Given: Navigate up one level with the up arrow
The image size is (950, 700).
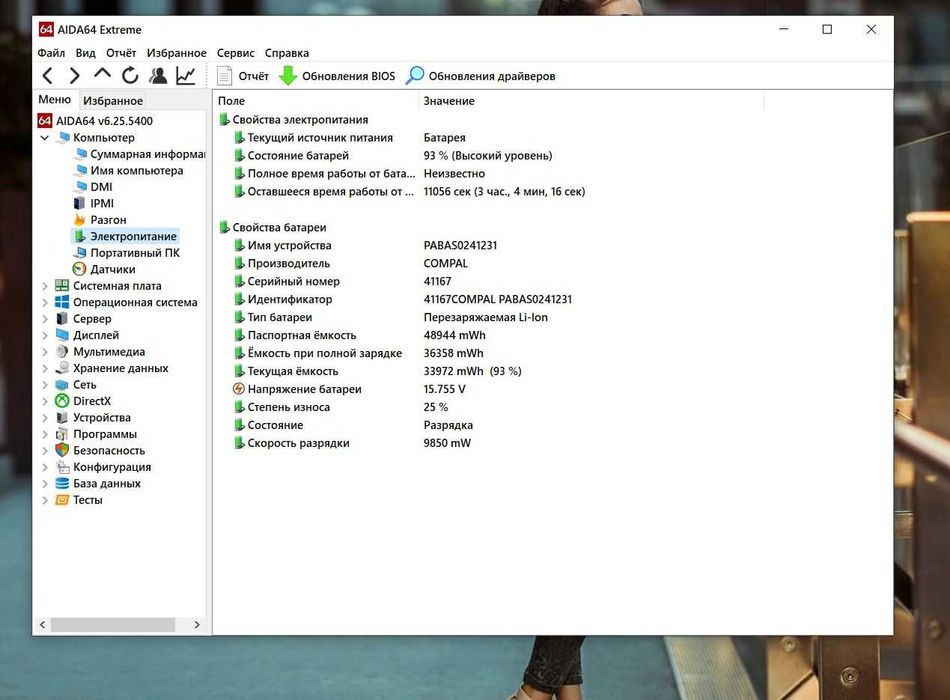Looking at the screenshot, I should point(102,75).
